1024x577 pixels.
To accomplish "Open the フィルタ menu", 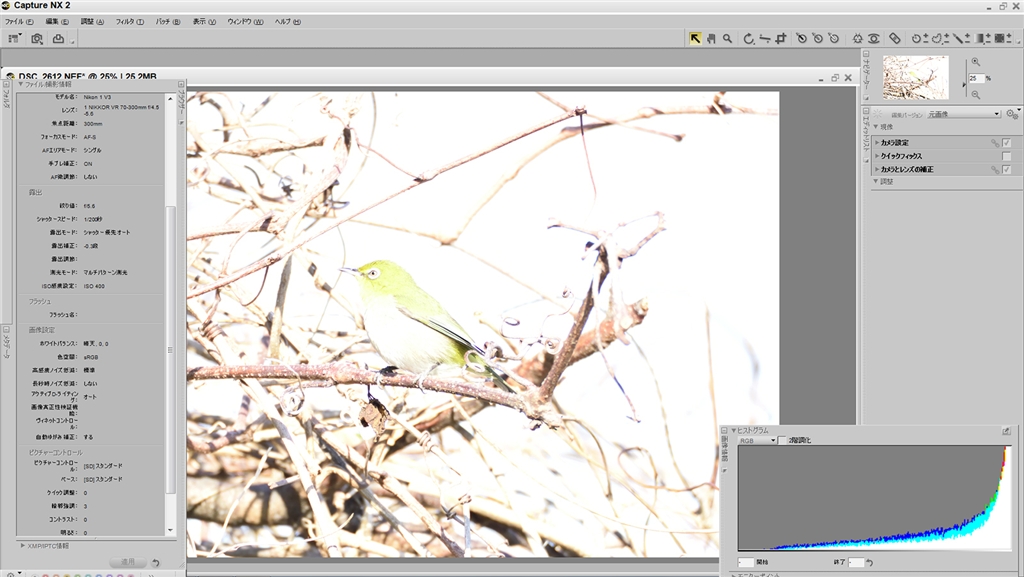I will (130, 22).
